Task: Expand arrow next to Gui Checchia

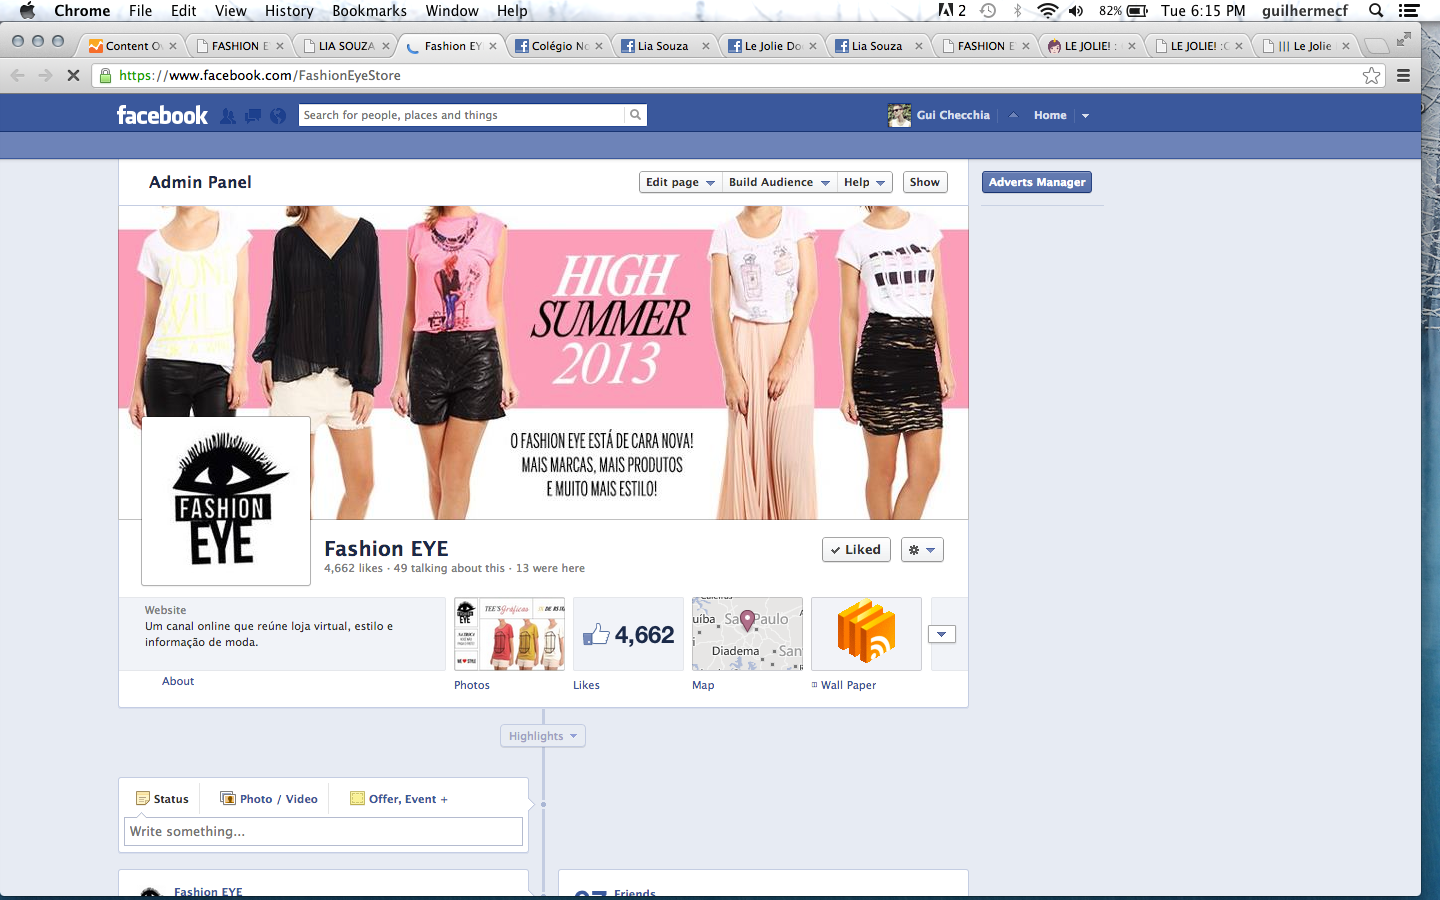Action: [x=1013, y=115]
